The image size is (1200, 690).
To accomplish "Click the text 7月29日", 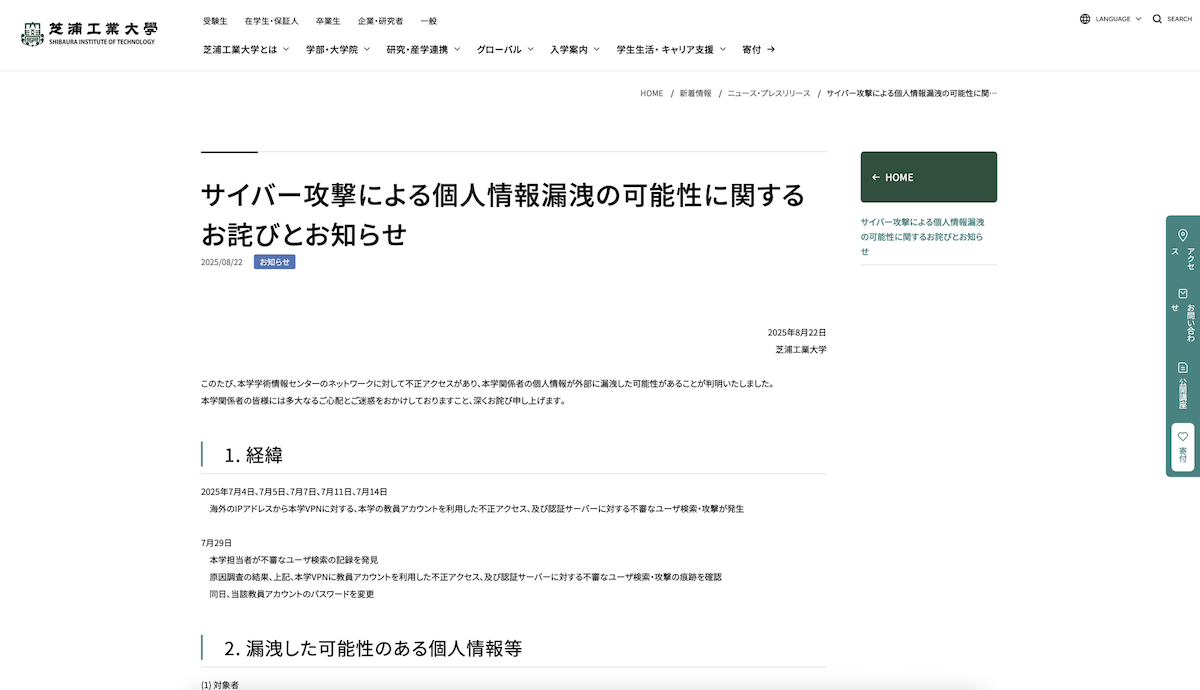I will click(x=216, y=542).
